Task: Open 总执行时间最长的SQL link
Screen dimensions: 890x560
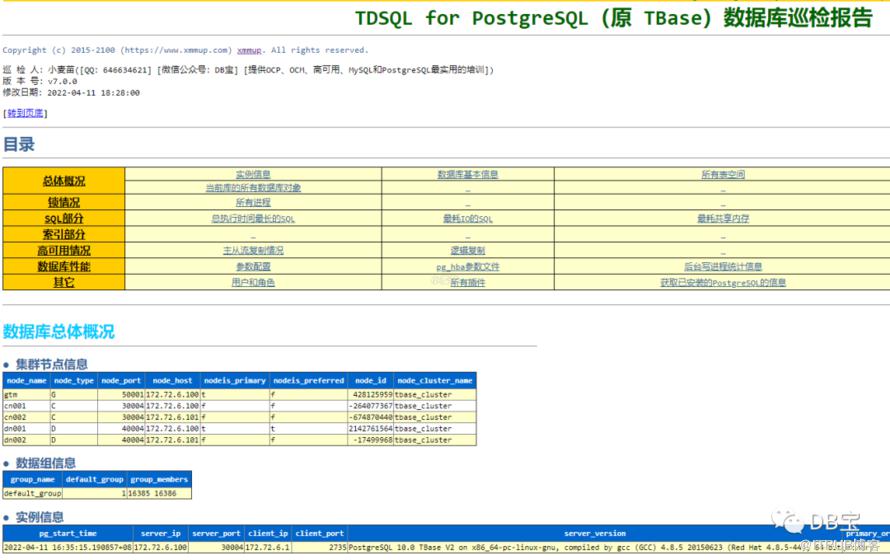Action: point(253,219)
